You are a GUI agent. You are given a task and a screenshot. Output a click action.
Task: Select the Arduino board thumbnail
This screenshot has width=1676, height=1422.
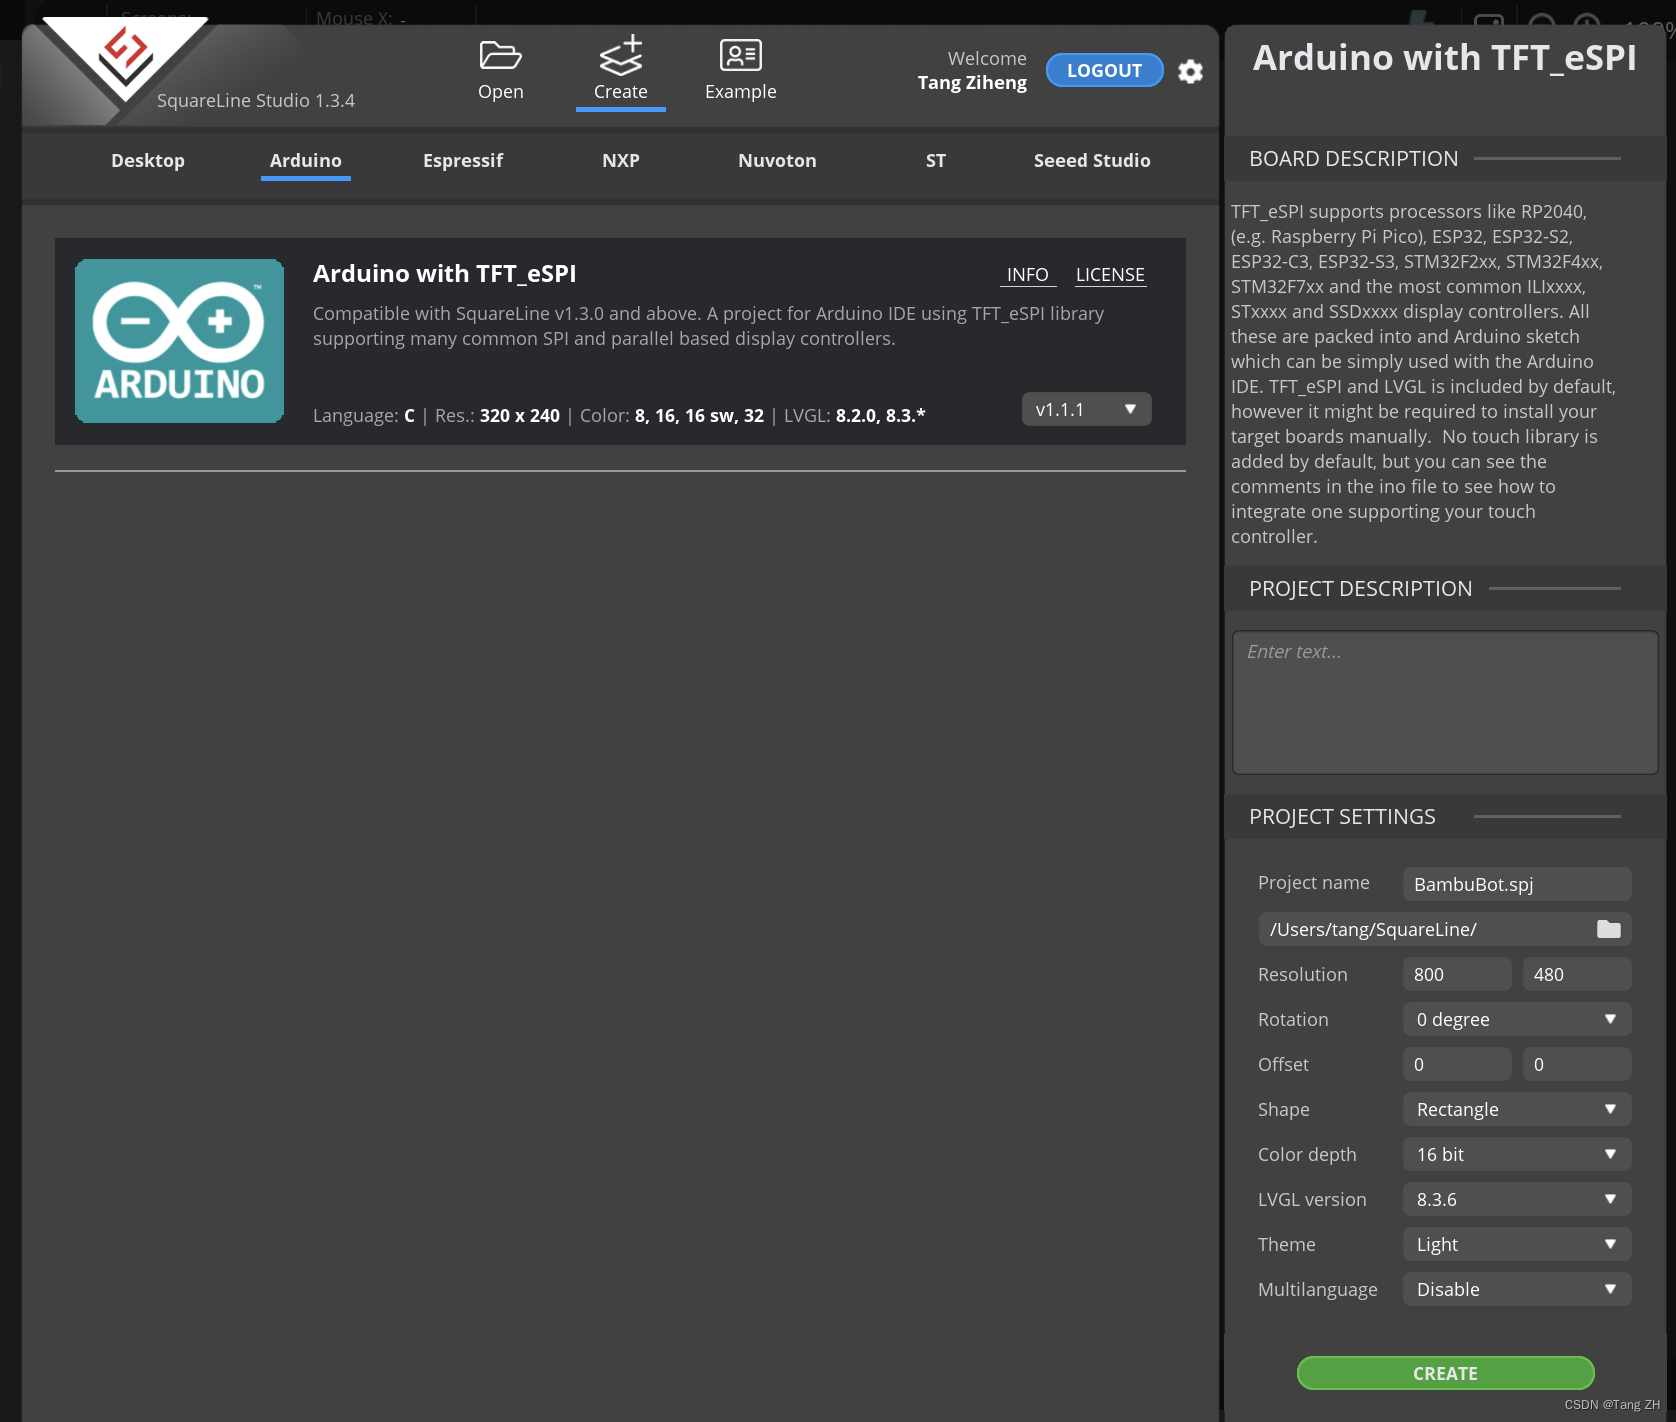(180, 341)
